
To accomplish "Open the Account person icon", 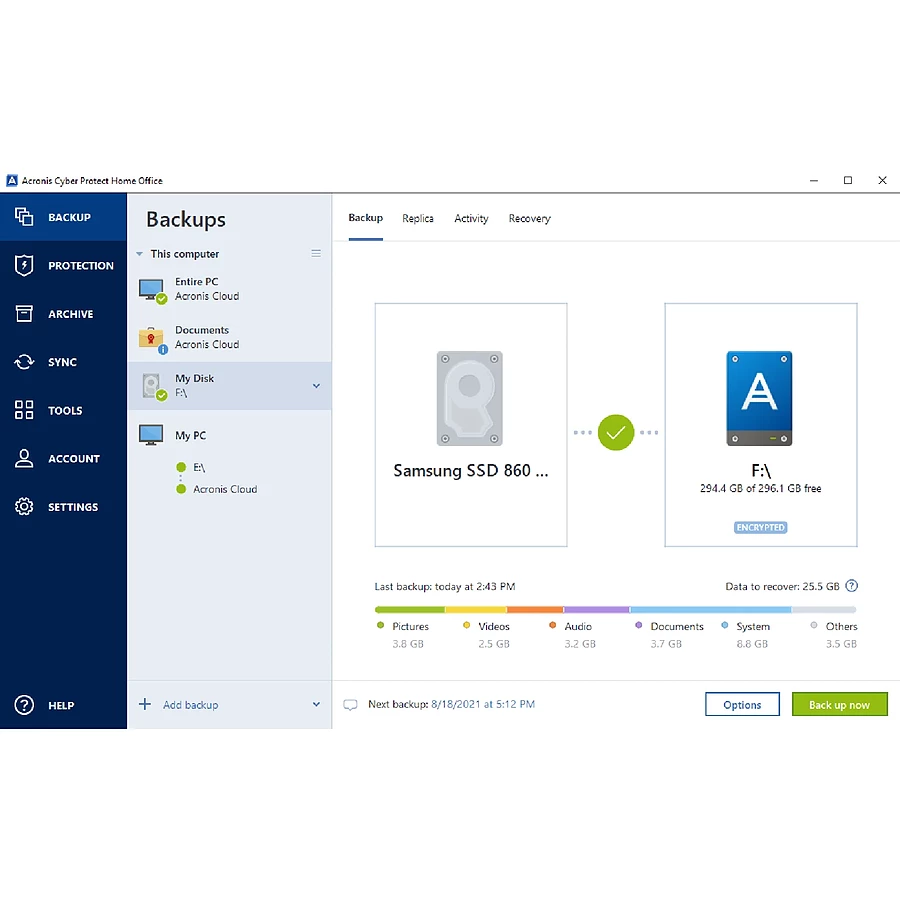I will (24, 458).
